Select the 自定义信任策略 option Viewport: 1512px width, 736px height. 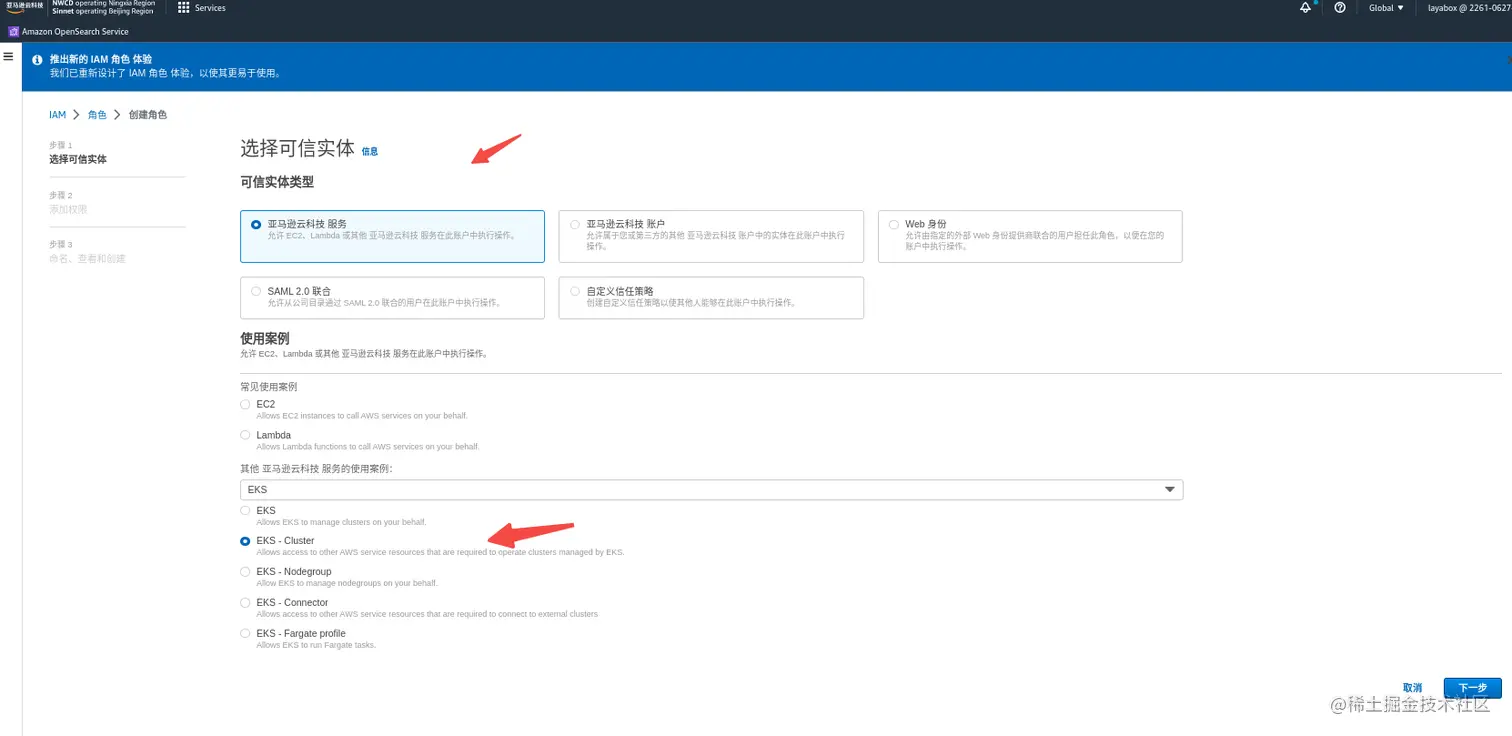coord(711,298)
